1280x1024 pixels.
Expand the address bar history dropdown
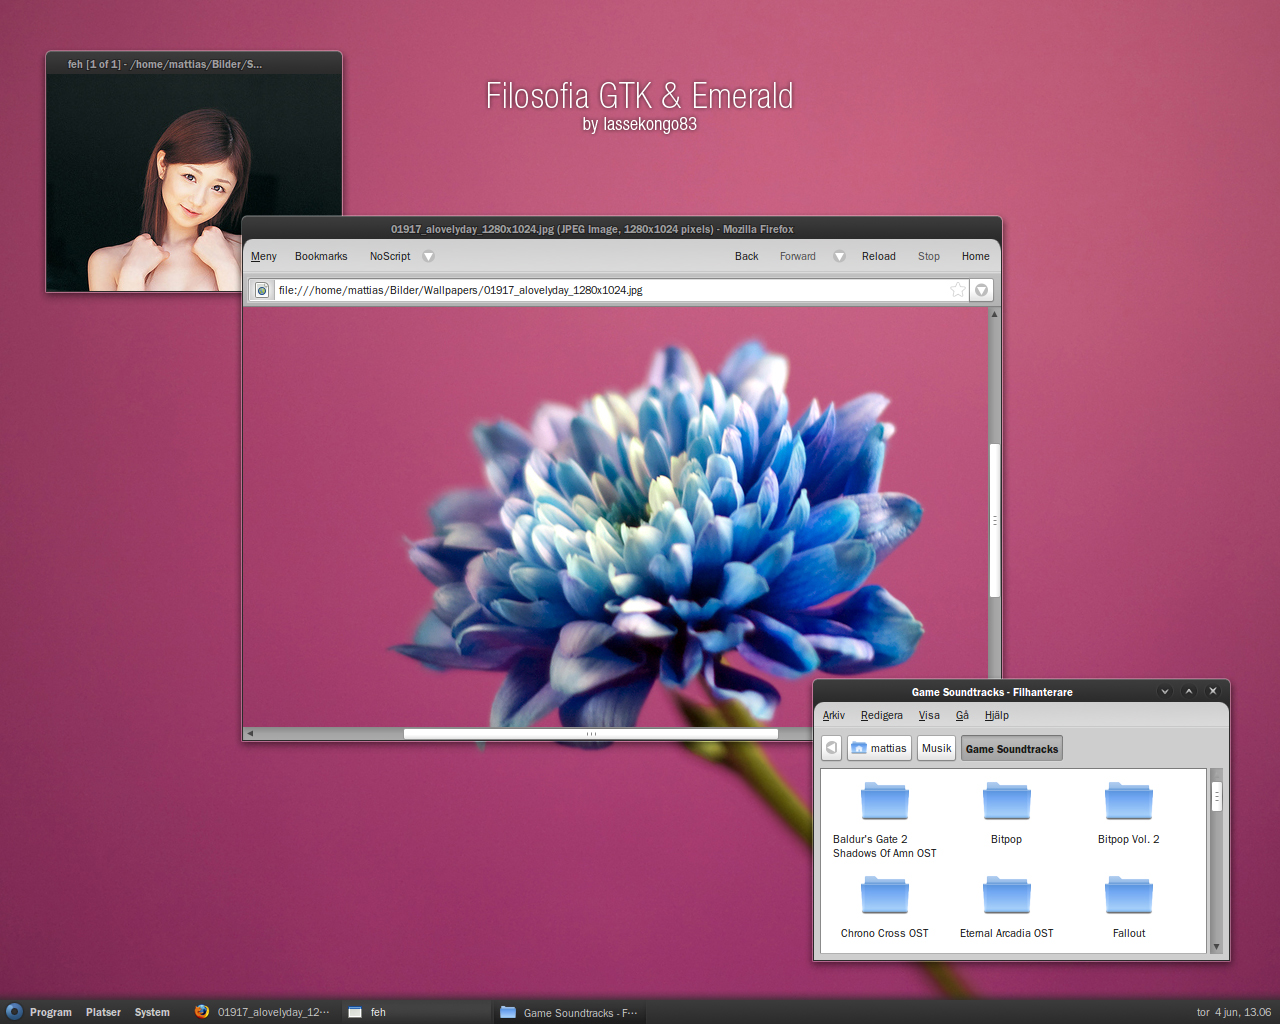pos(982,290)
